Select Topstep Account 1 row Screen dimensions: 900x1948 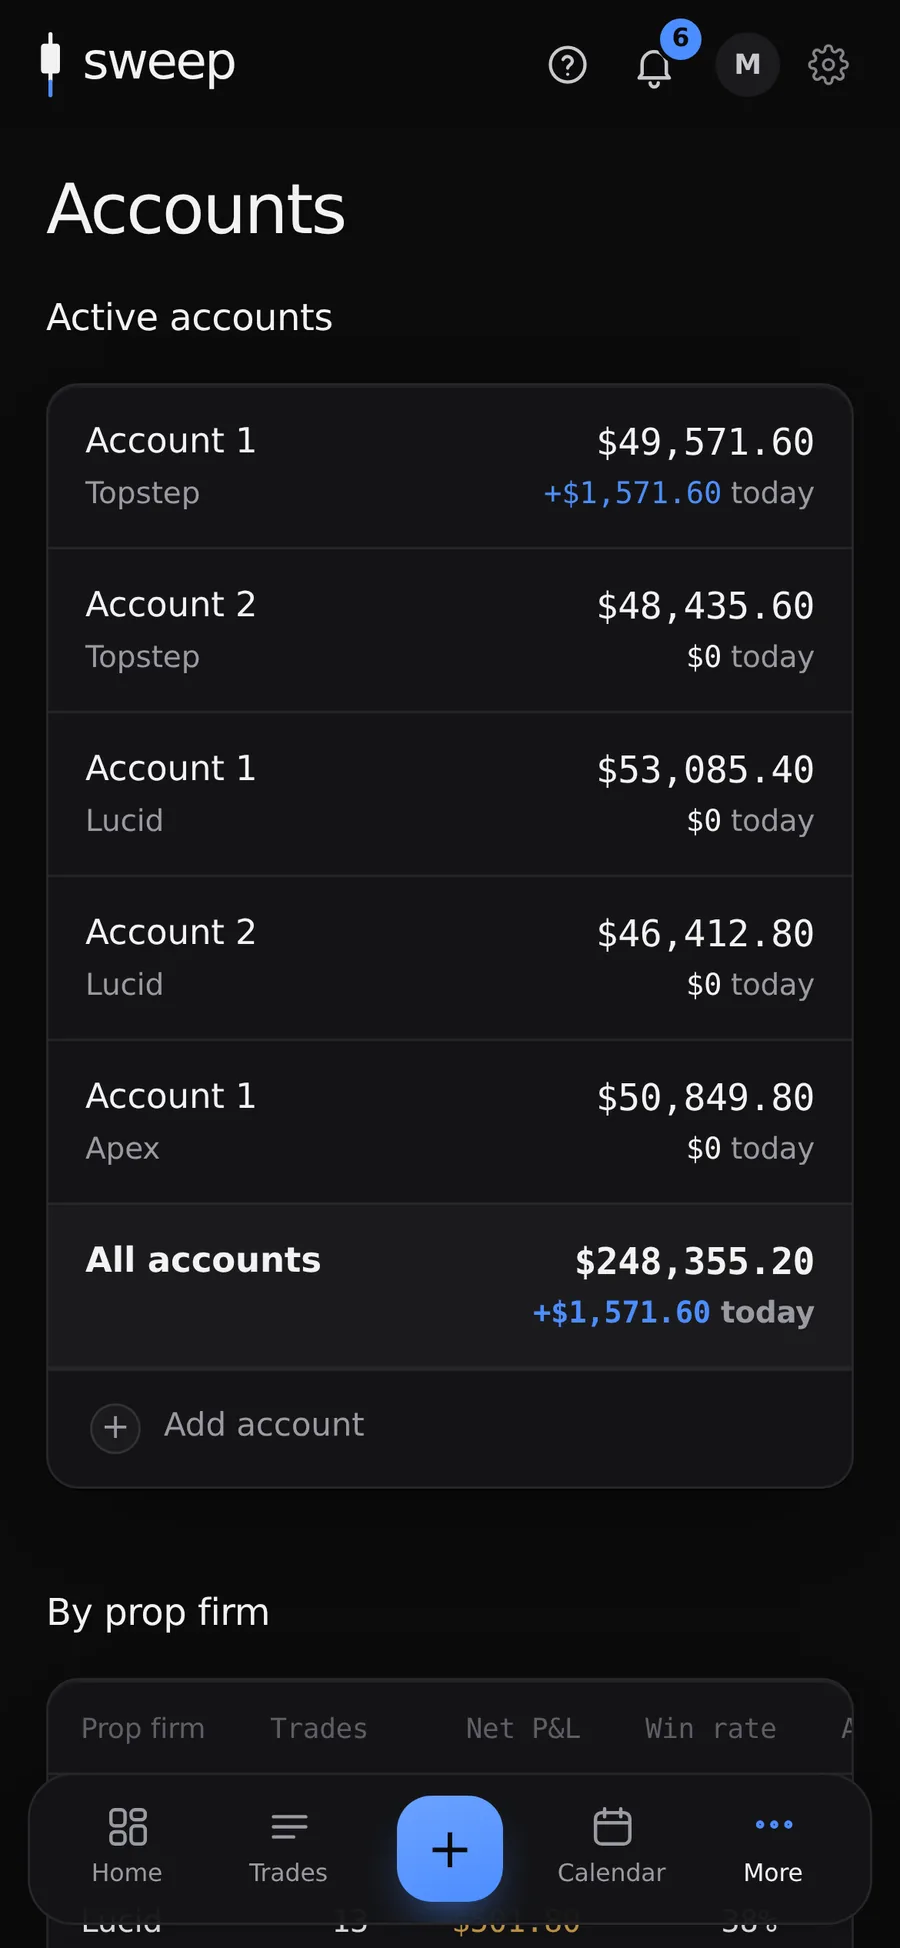[450, 466]
